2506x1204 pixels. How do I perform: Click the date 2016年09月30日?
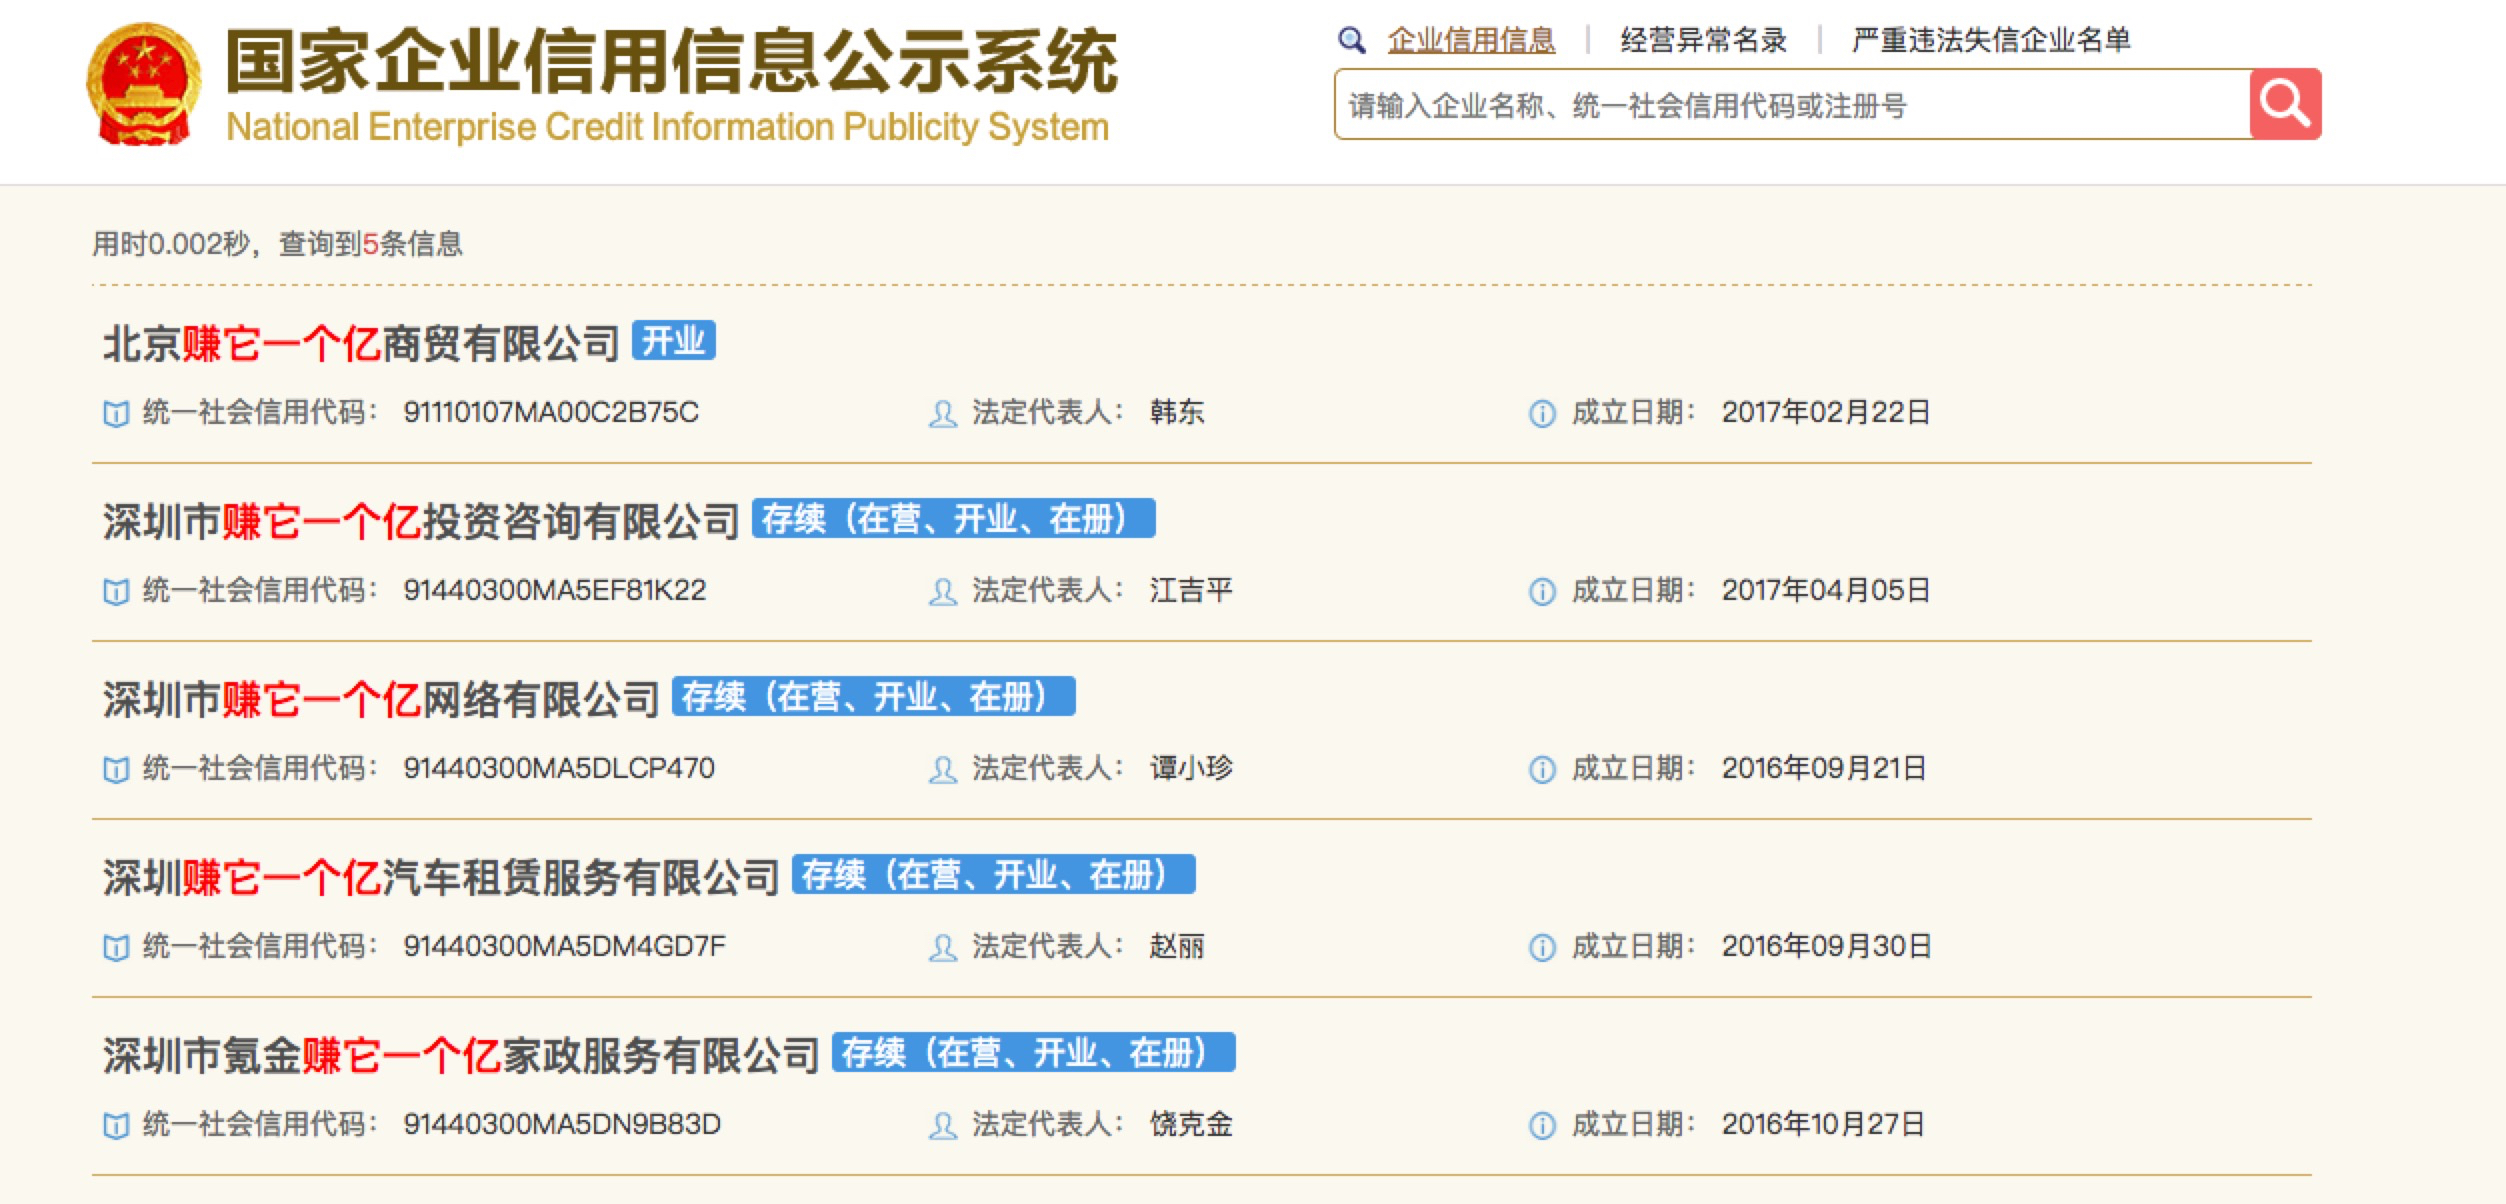[1826, 946]
